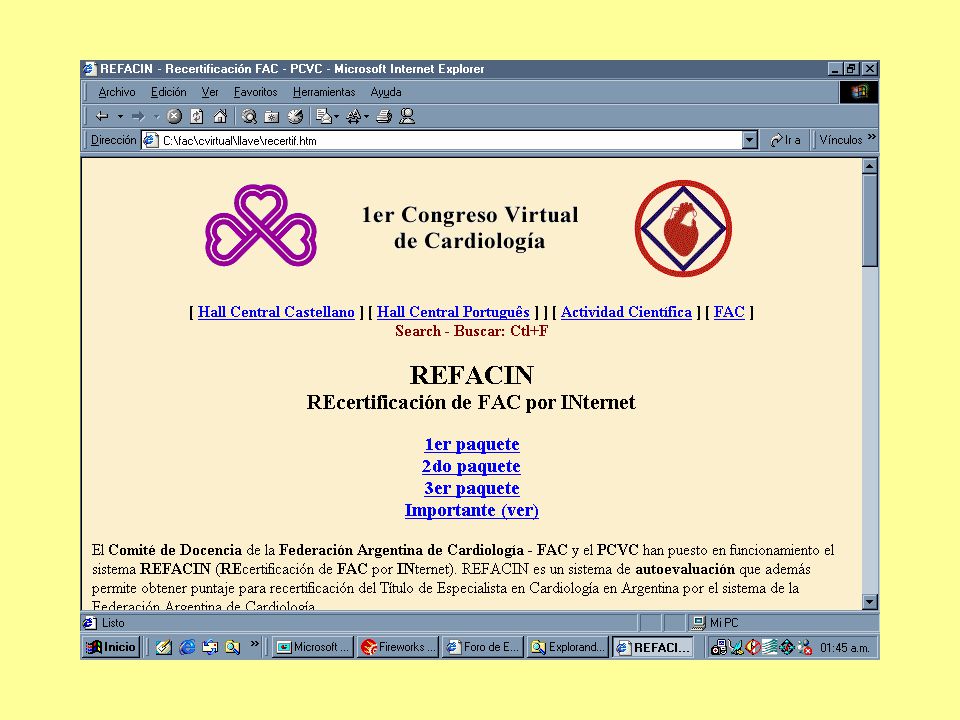The image size is (960, 720).
Task: Click the purple three-hearts logo
Action: (261, 225)
